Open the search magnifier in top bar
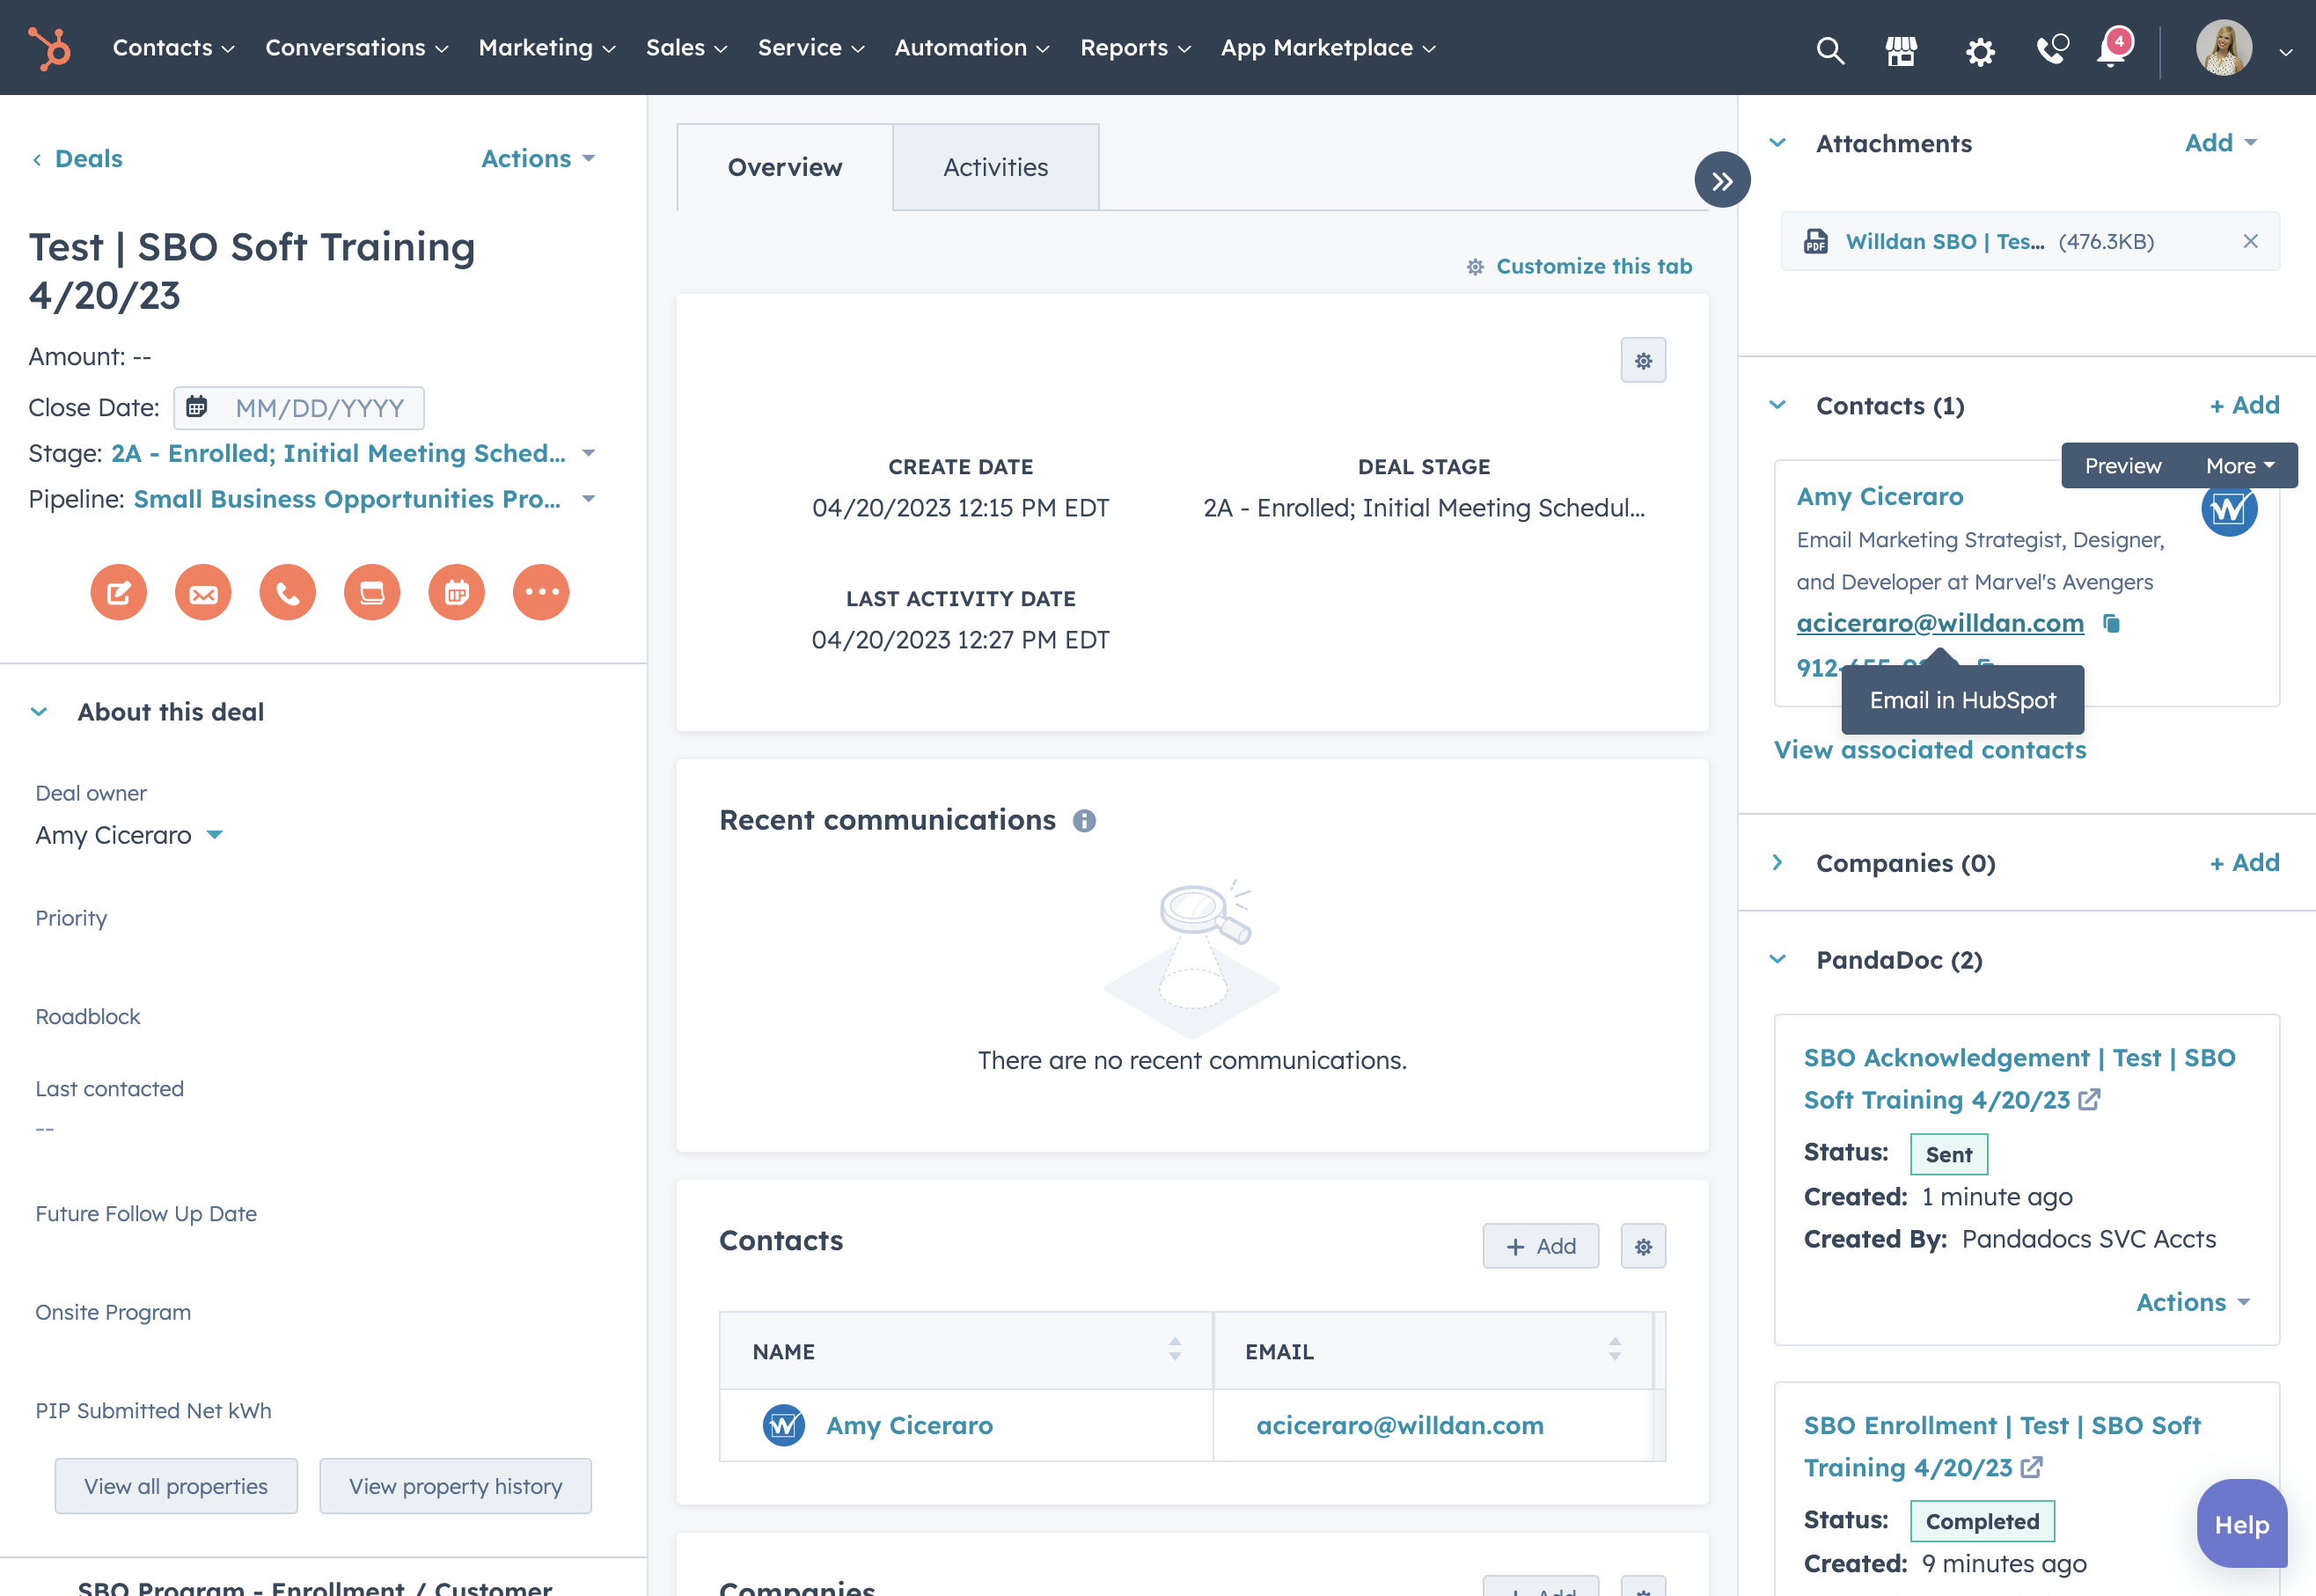This screenshot has height=1596, width=2316. (x=1829, y=49)
